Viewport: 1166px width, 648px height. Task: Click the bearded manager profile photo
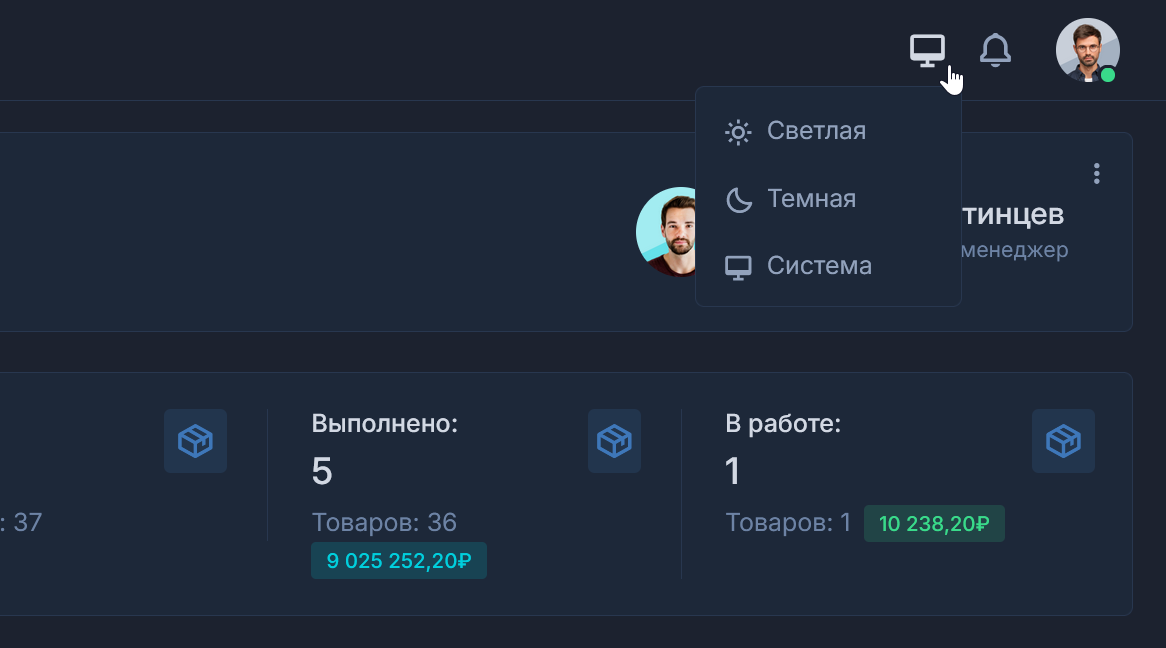point(668,231)
